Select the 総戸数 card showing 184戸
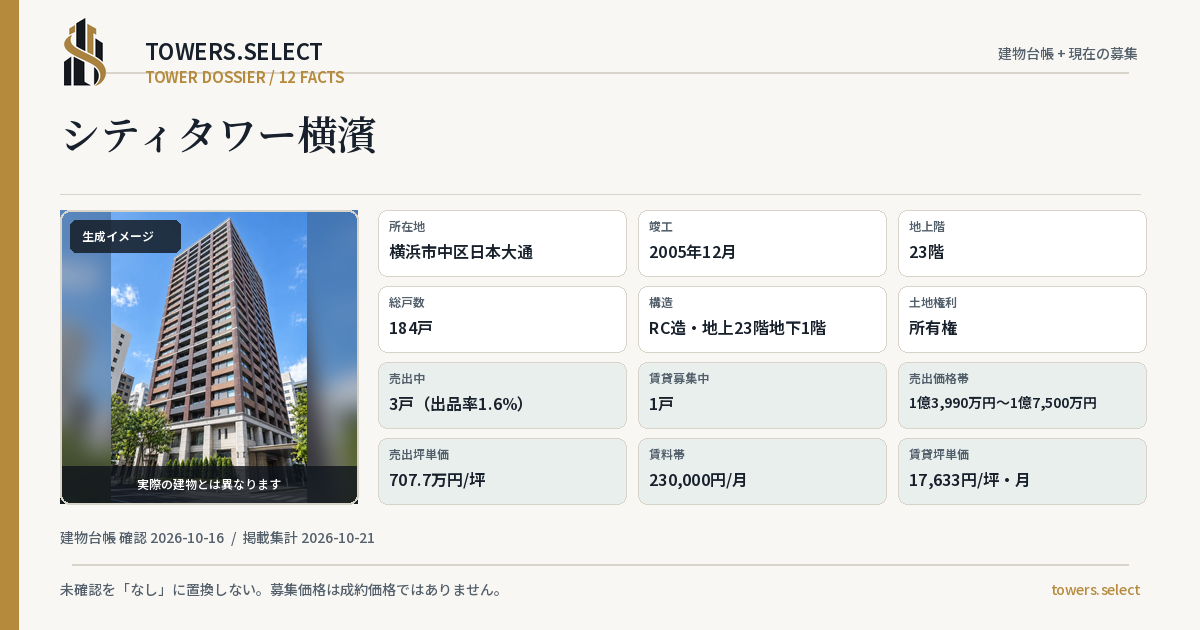The height and width of the screenshot is (630, 1200). point(502,319)
